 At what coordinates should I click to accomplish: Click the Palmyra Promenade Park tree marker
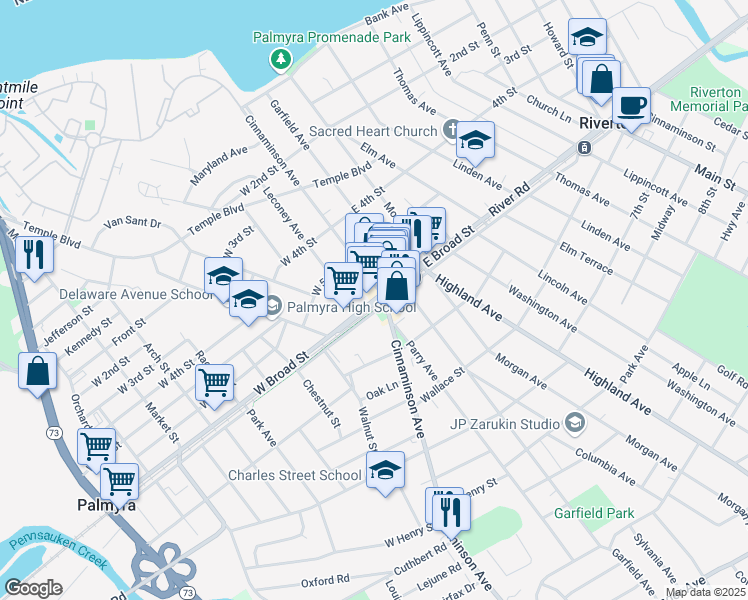(x=280, y=60)
